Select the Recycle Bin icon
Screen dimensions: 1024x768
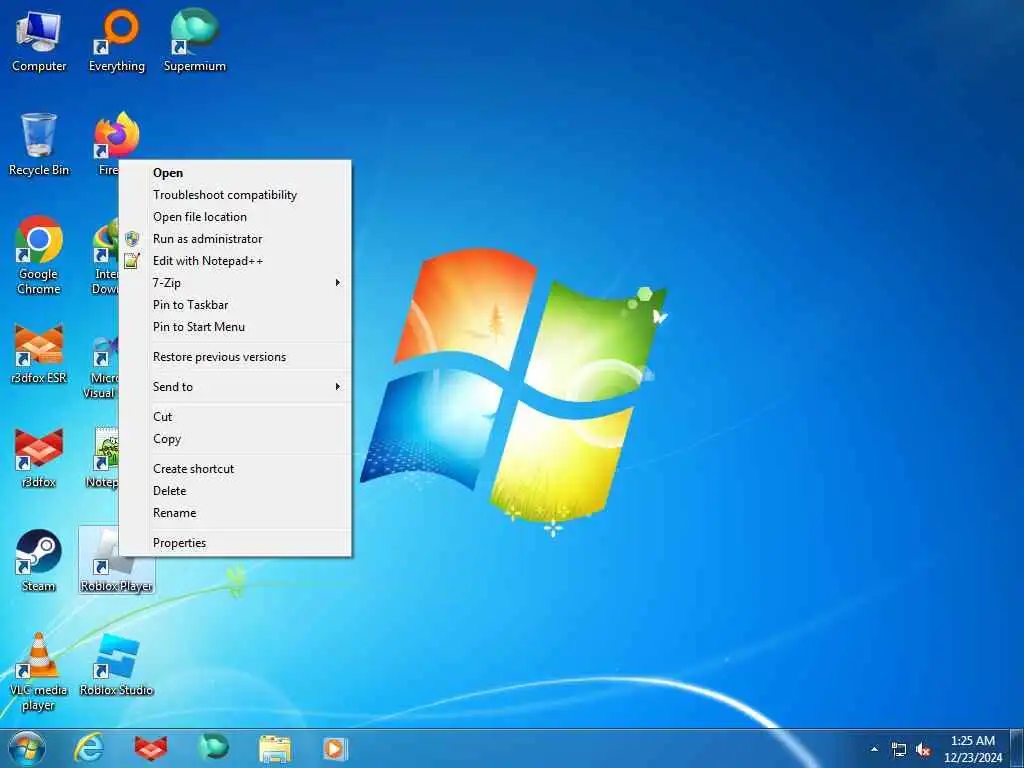click(x=39, y=145)
